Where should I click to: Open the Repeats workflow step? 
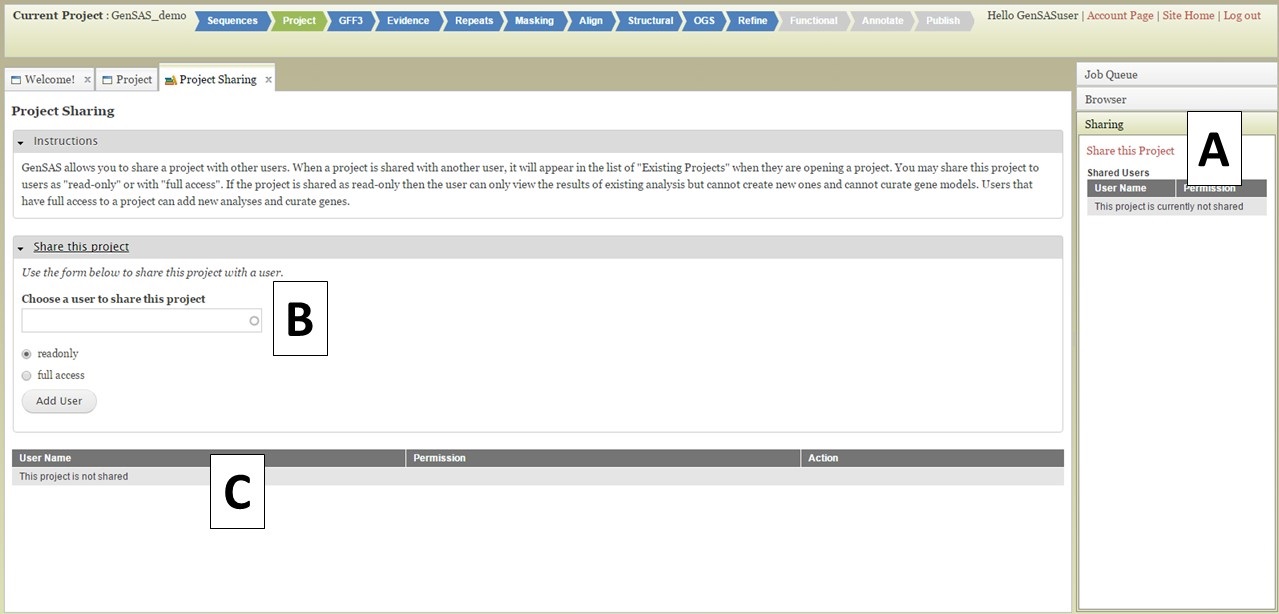pos(473,21)
